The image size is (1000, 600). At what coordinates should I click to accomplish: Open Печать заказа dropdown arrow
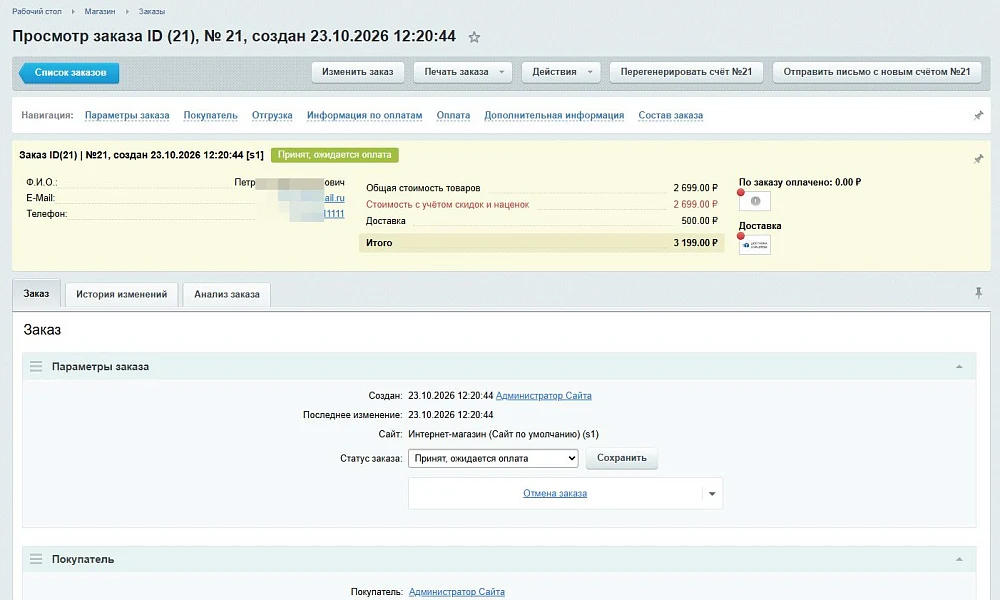(x=502, y=72)
